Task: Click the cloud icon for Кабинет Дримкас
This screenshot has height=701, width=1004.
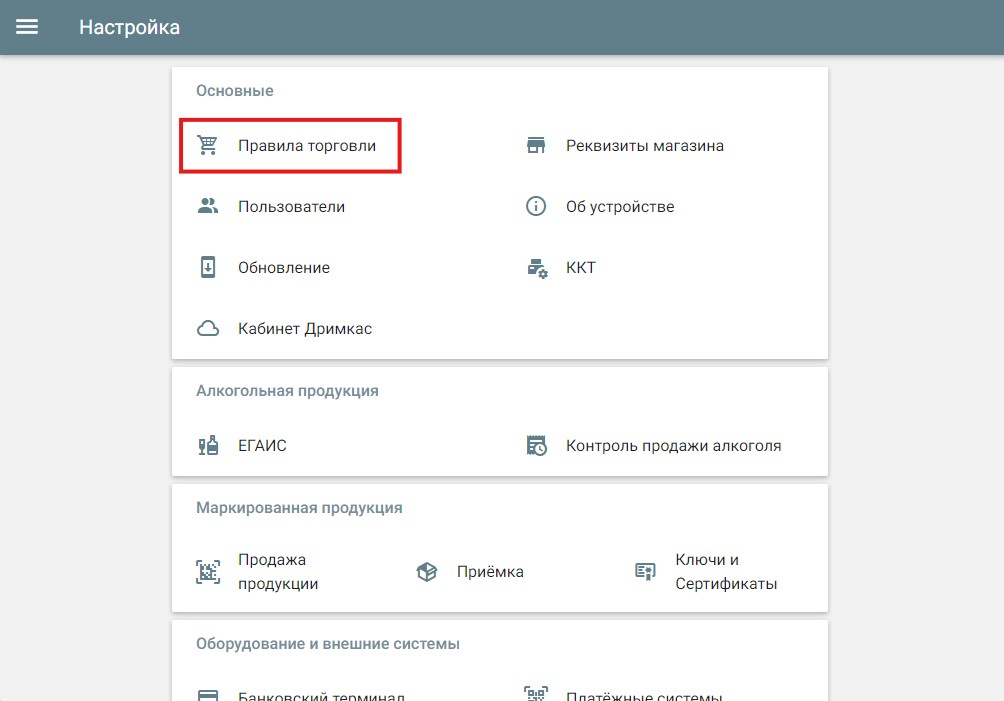Action: click(208, 329)
